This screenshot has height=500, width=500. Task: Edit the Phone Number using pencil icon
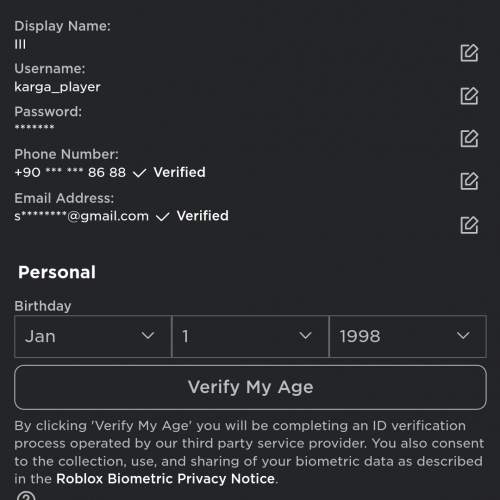(469, 181)
